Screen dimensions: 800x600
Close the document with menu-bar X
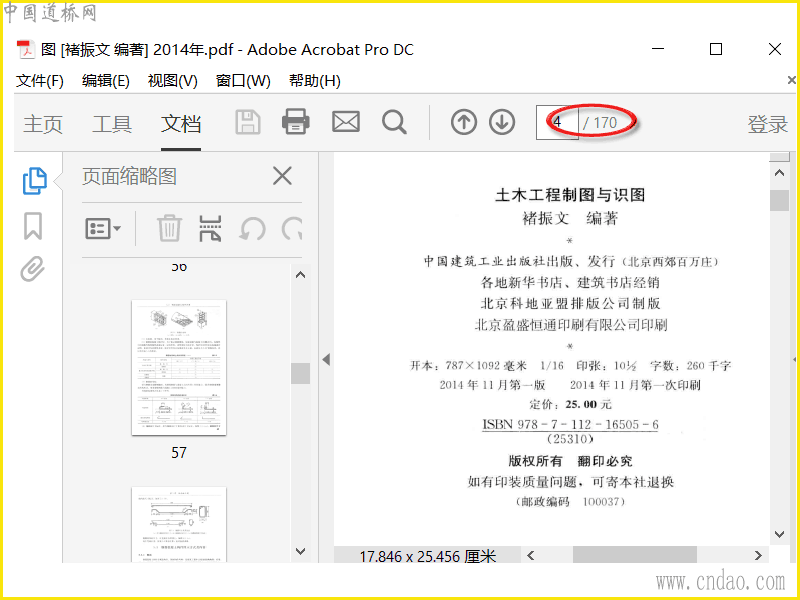(792, 80)
